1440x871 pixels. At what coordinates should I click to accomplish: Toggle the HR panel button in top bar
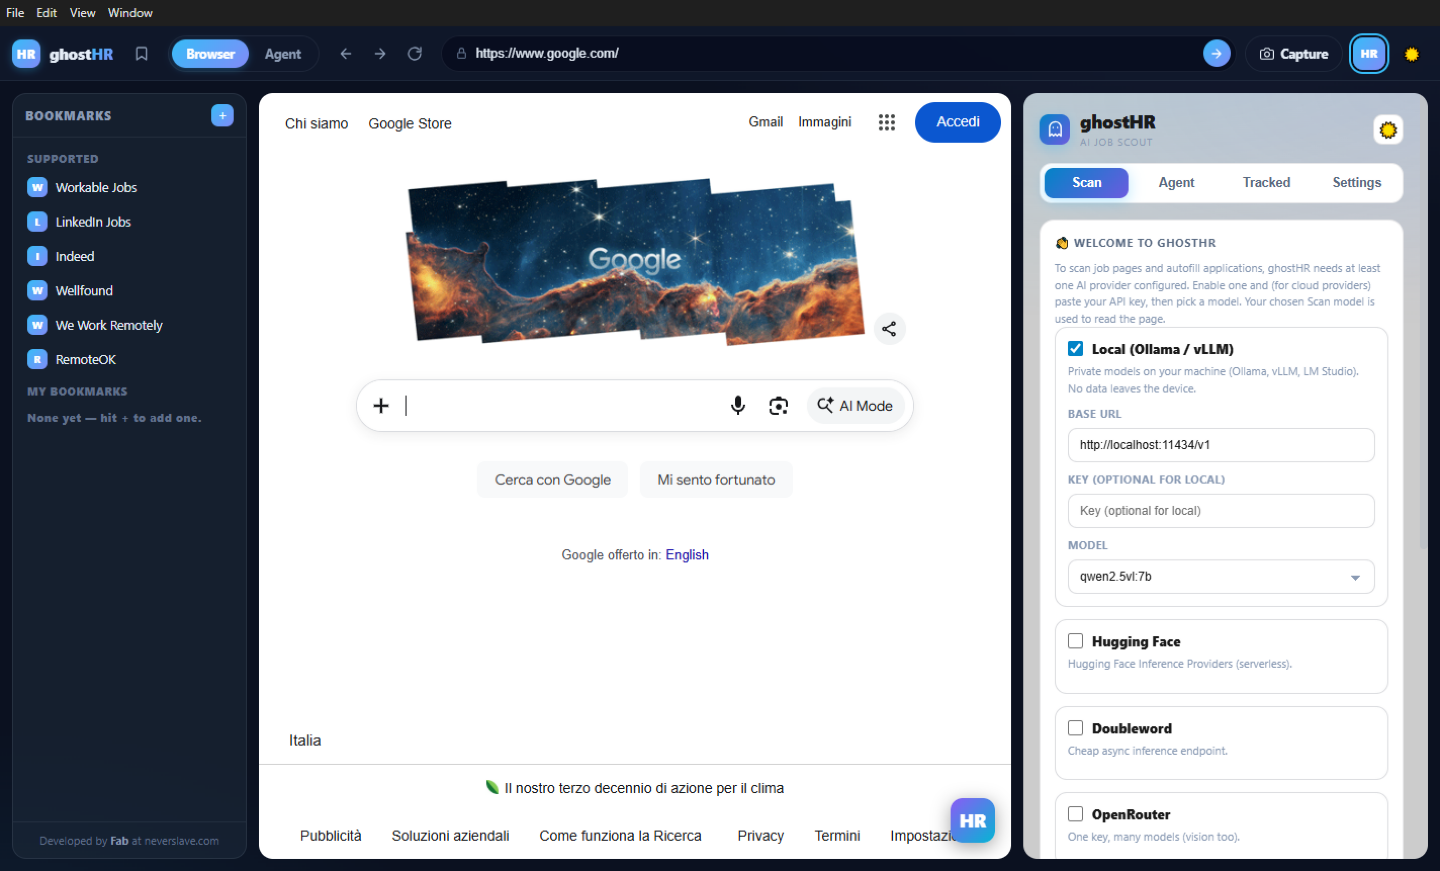[x=1369, y=54]
